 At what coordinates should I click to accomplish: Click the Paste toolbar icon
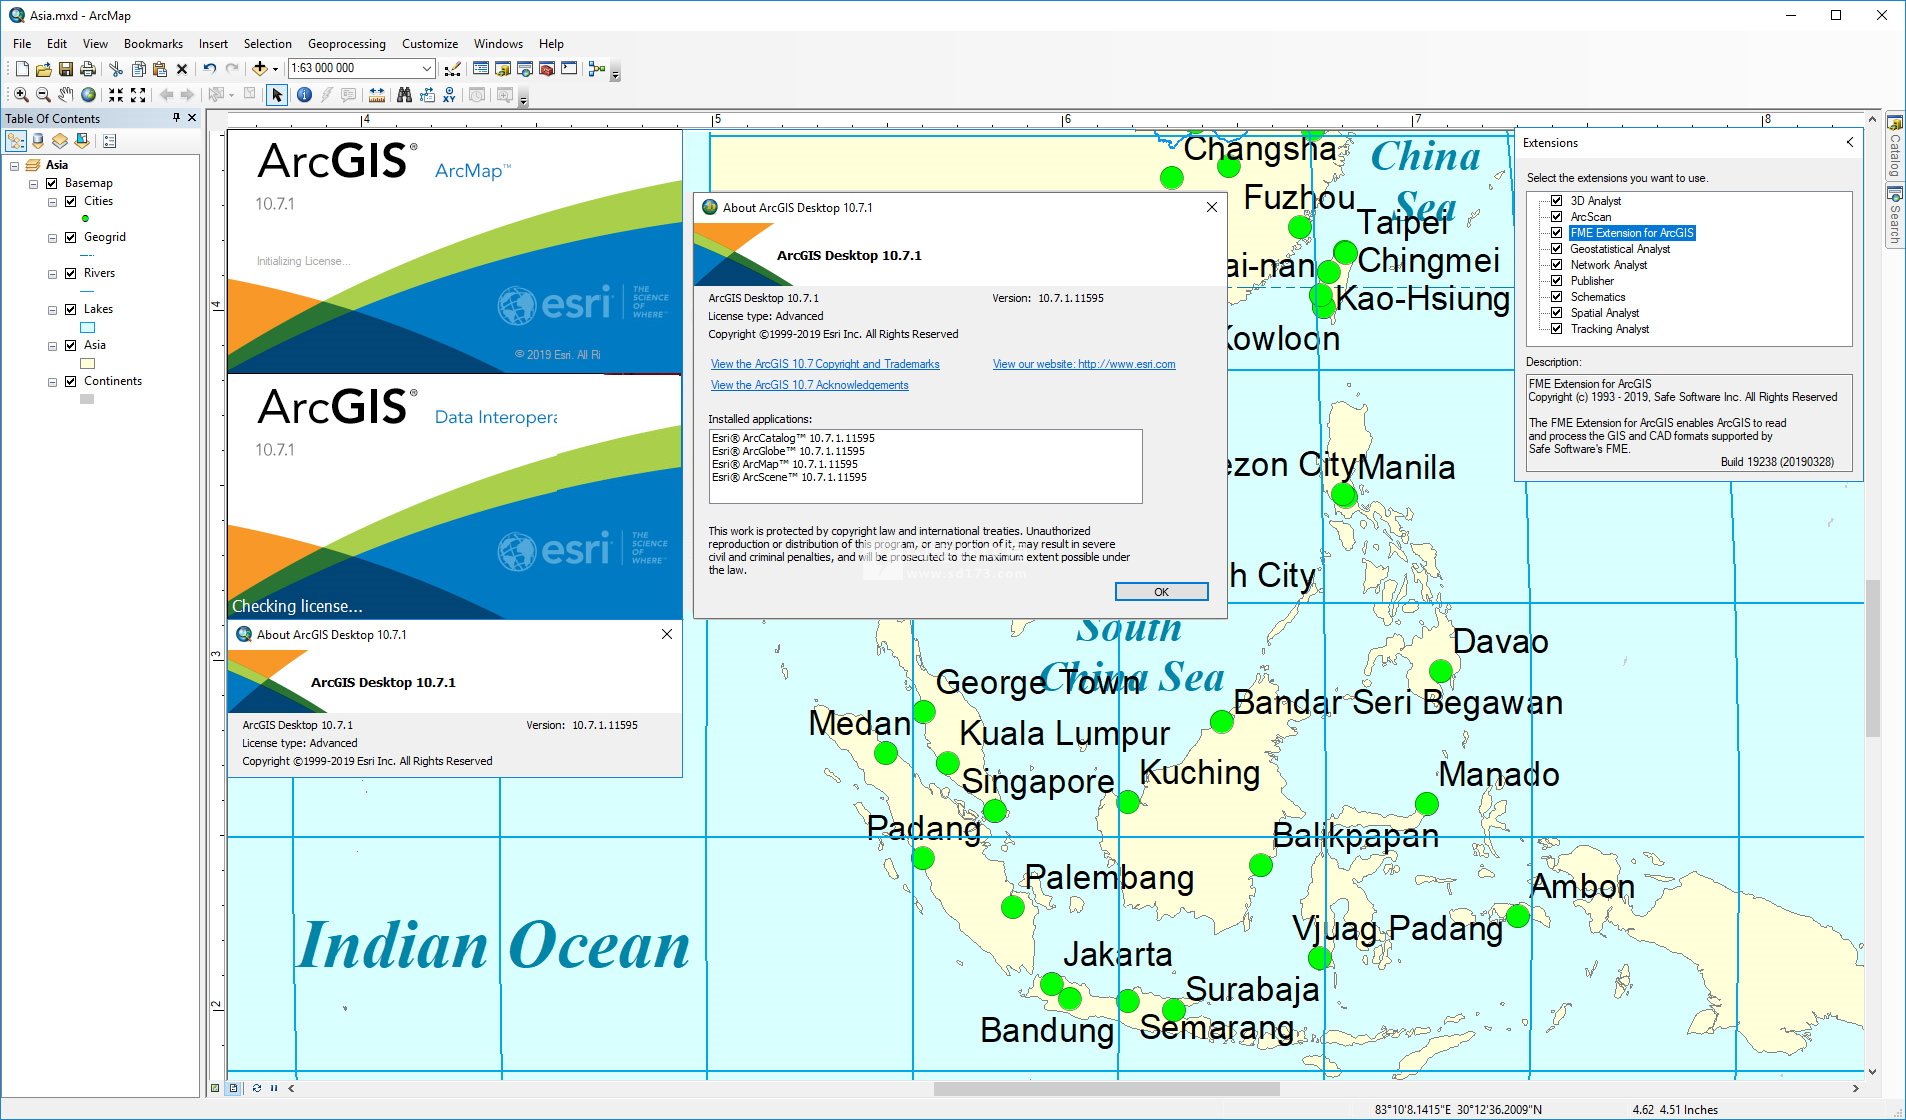pyautogui.click(x=160, y=69)
